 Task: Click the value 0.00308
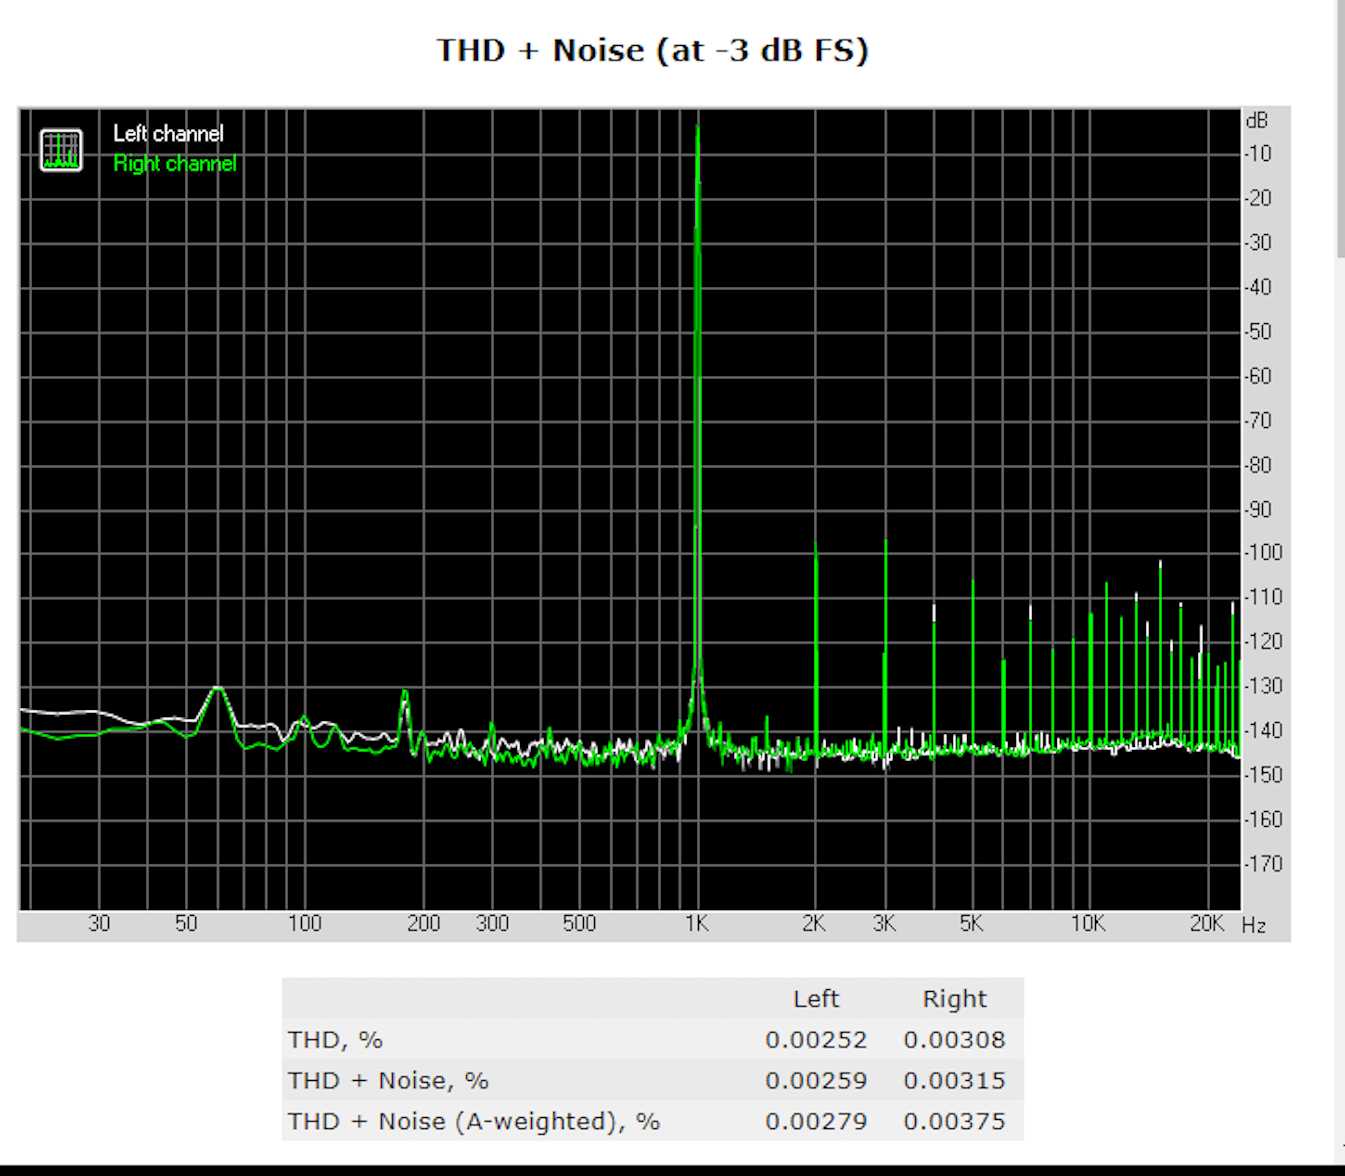click(954, 1040)
